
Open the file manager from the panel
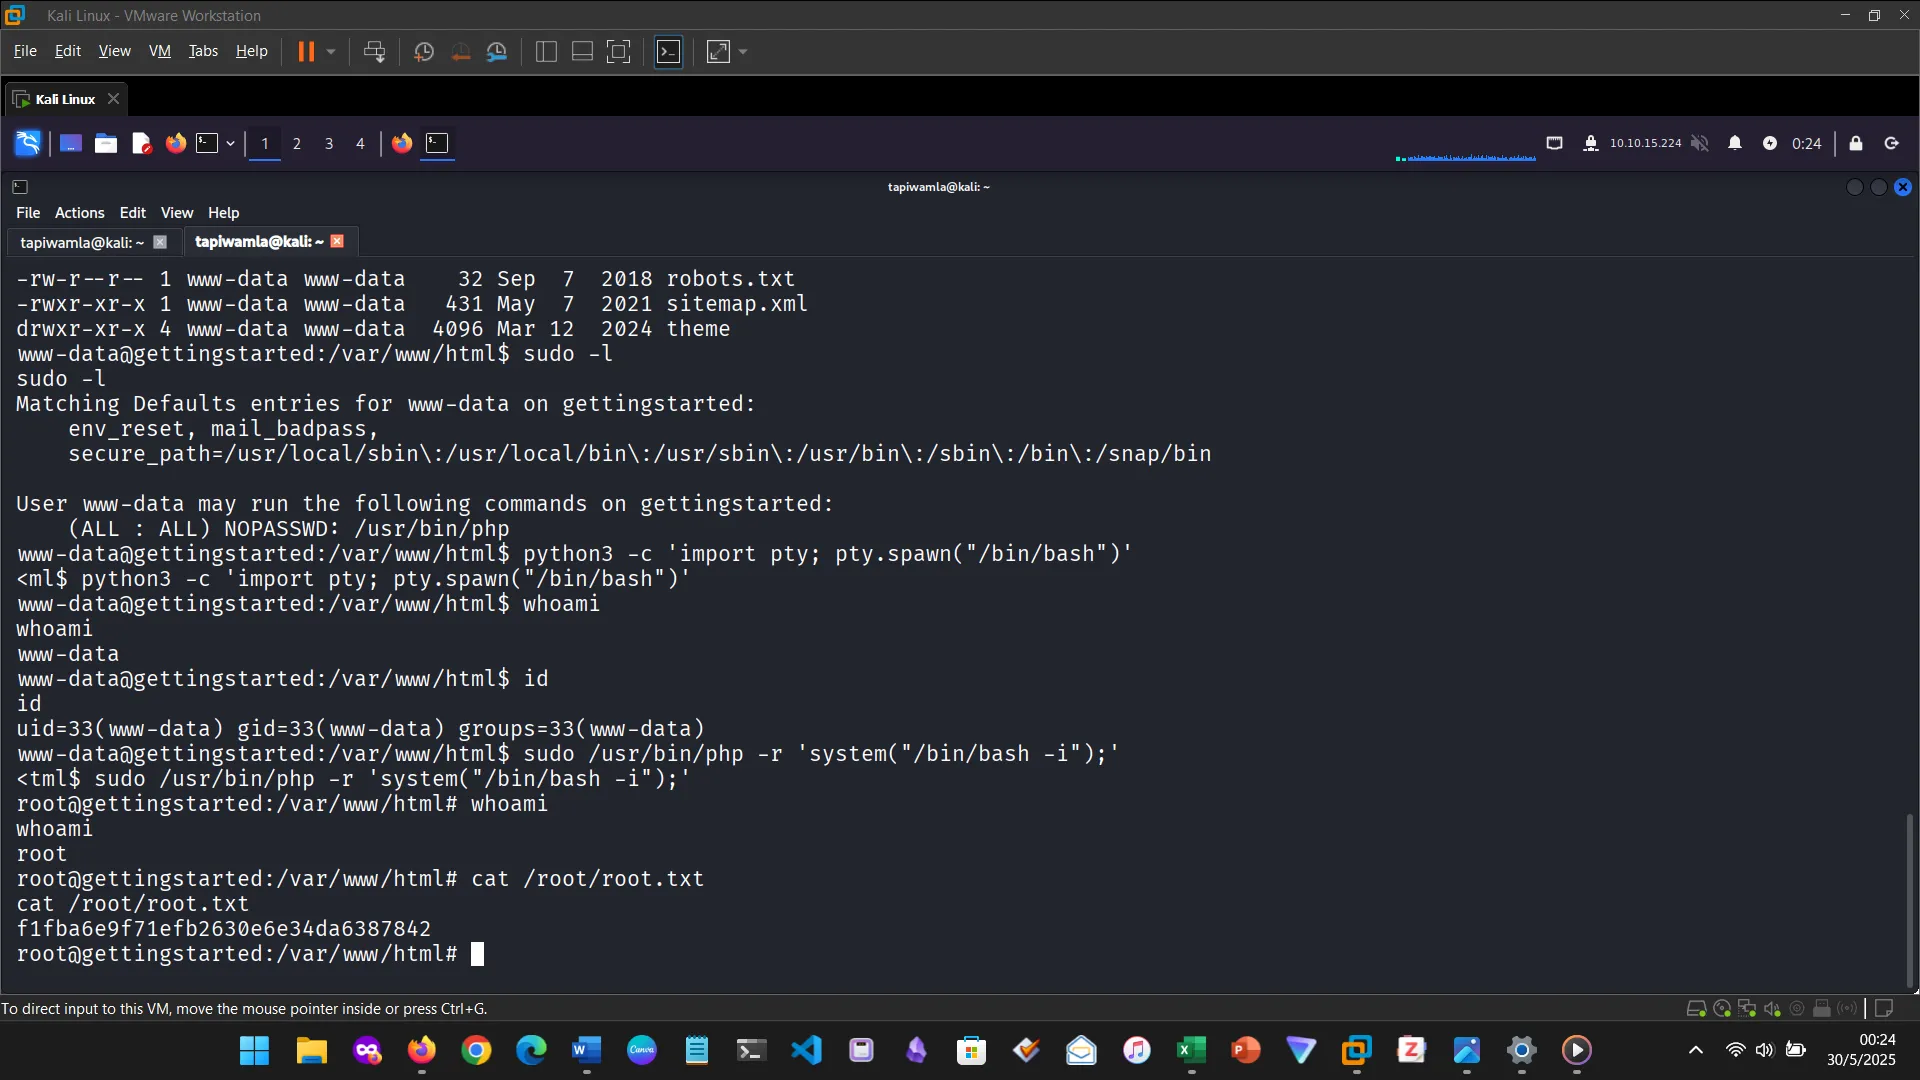click(x=105, y=143)
